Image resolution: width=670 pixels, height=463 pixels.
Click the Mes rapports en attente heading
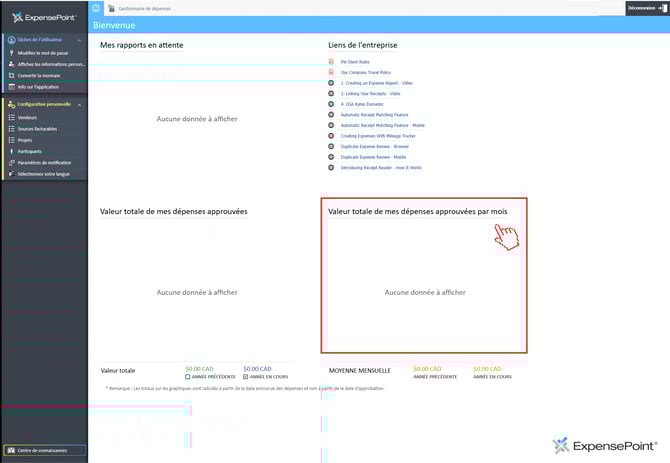click(141, 45)
